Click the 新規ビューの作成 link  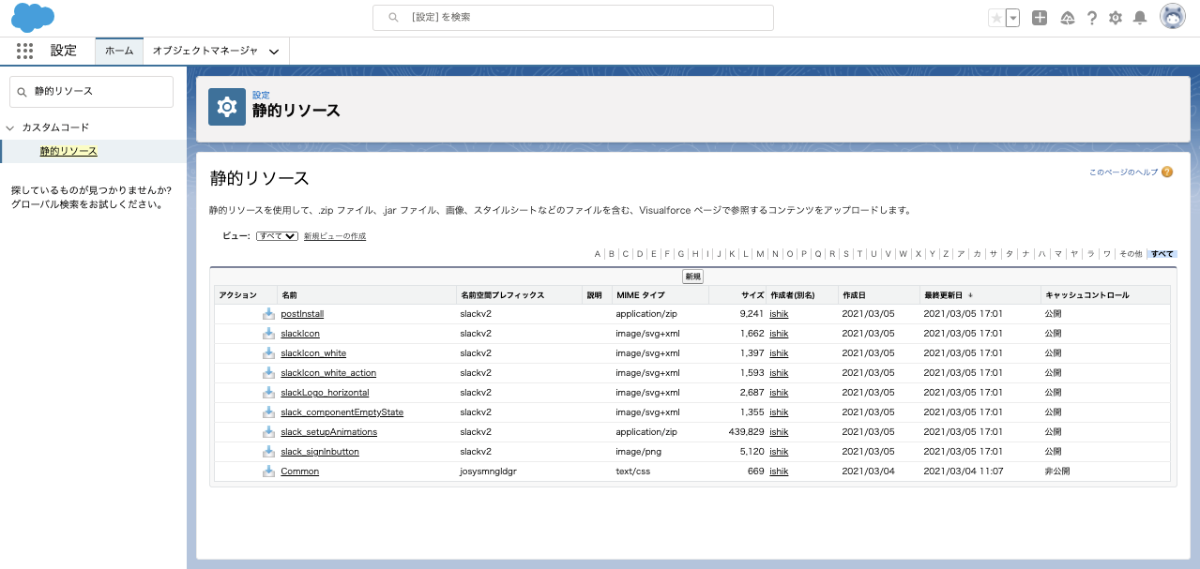[335, 236]
